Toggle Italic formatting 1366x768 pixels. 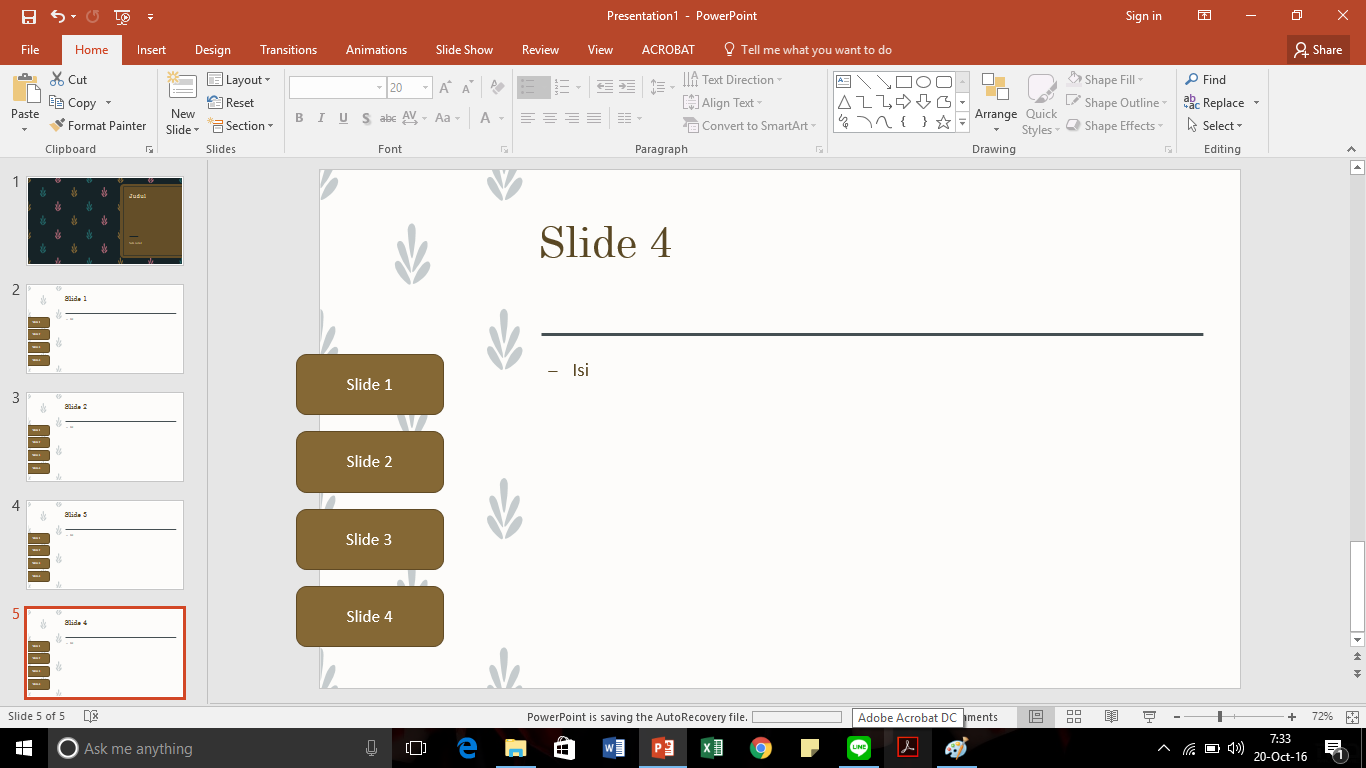(x=320, y=118)
